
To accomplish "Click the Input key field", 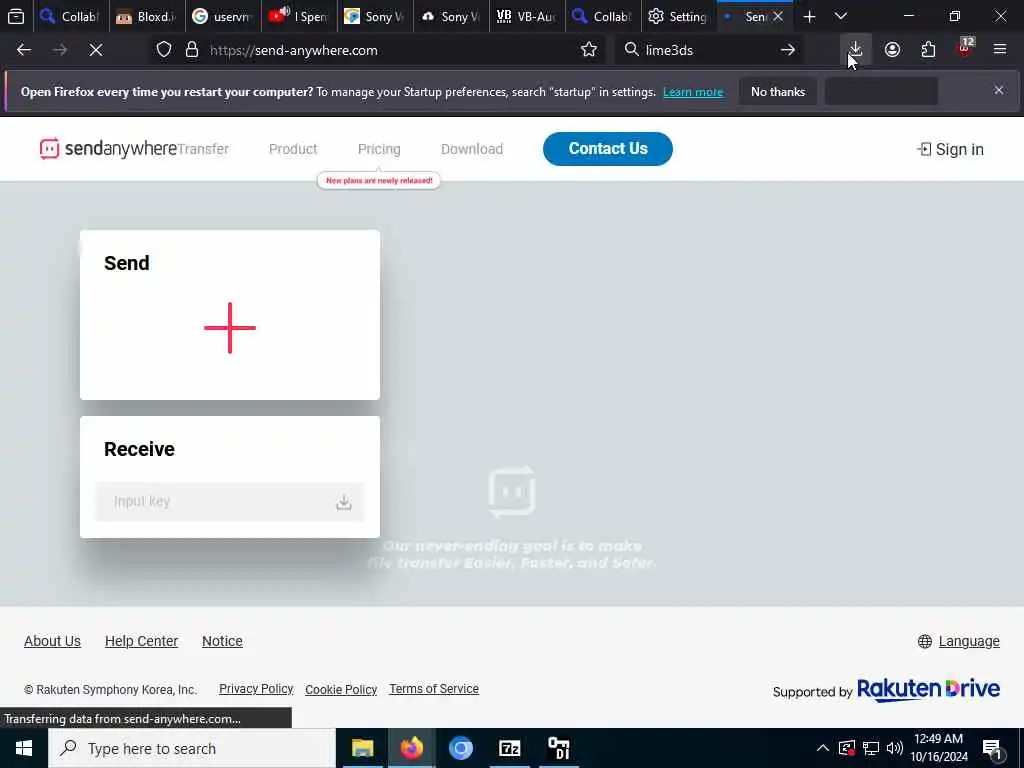I will pos(230,502).
